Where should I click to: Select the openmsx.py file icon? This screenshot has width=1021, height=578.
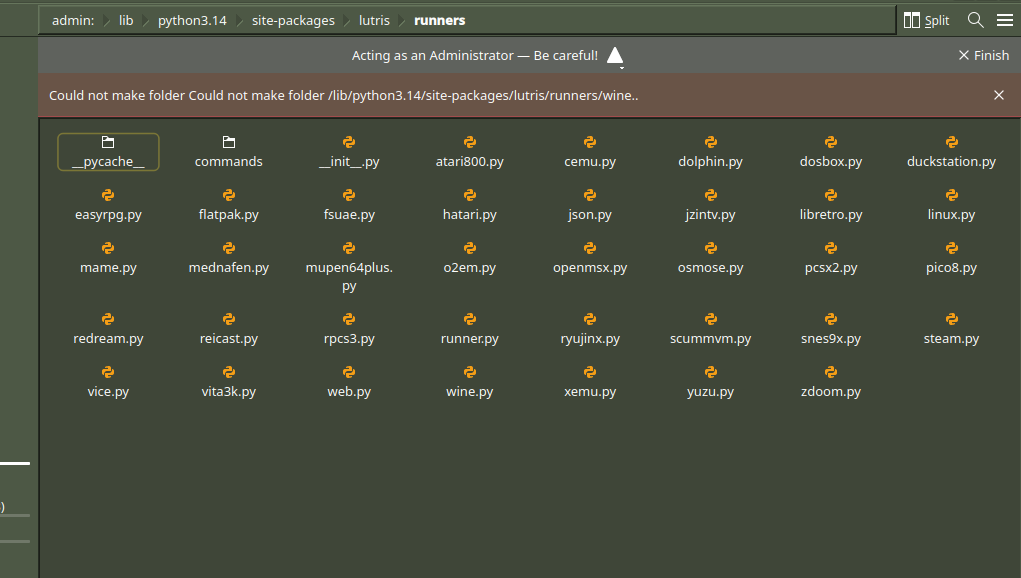coord(590,248)
